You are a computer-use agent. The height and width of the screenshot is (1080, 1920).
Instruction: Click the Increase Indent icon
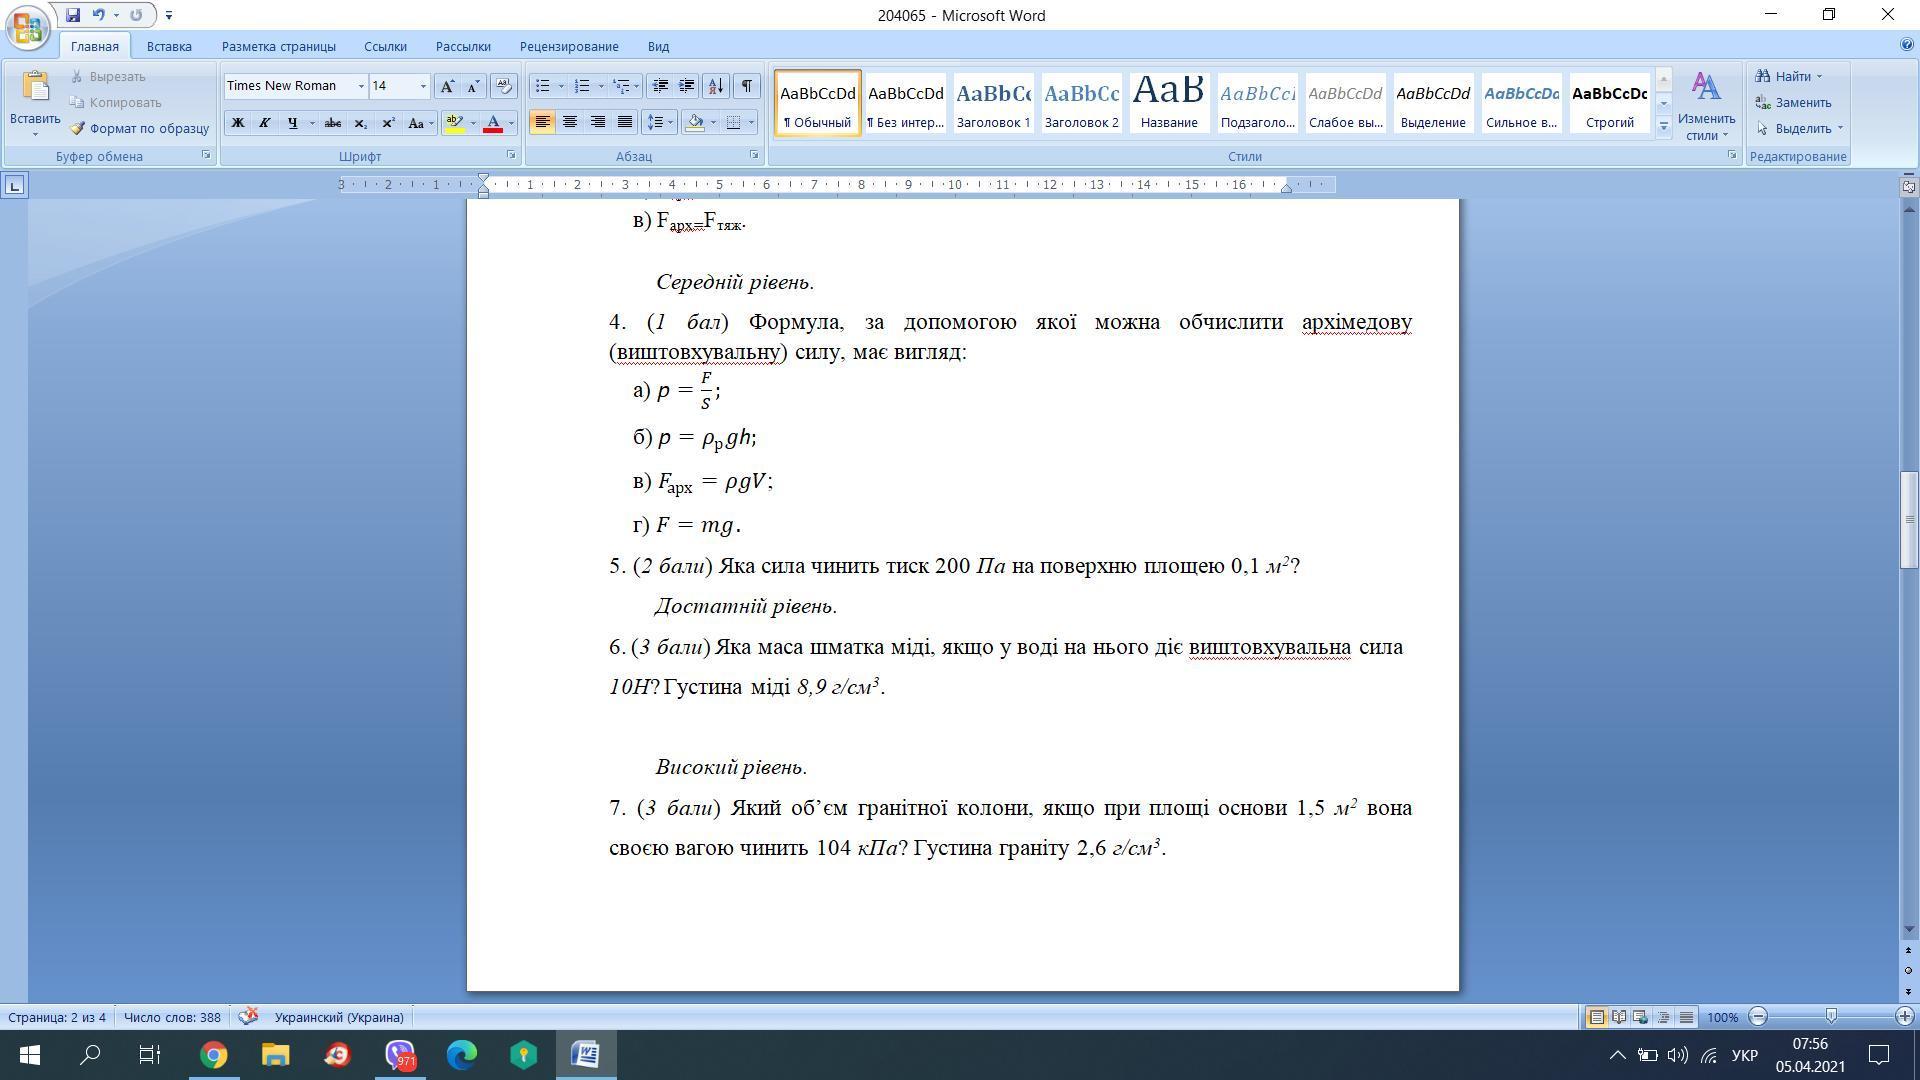coord(687,86)
